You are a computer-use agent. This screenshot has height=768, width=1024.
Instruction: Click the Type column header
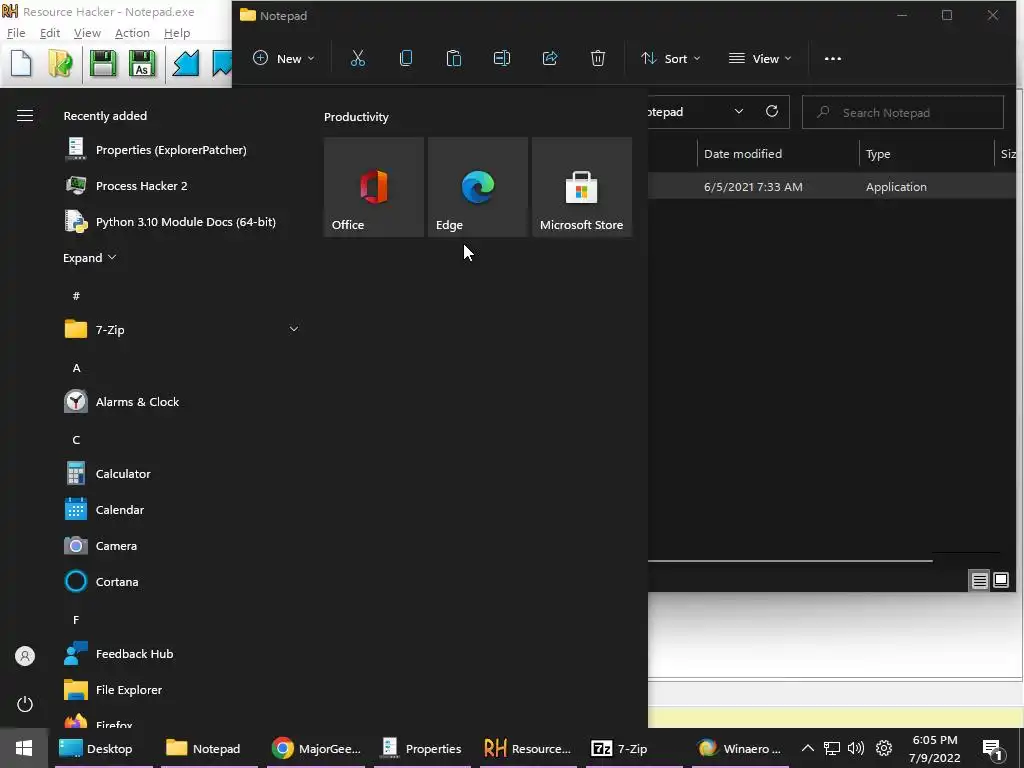pos(927,154)
